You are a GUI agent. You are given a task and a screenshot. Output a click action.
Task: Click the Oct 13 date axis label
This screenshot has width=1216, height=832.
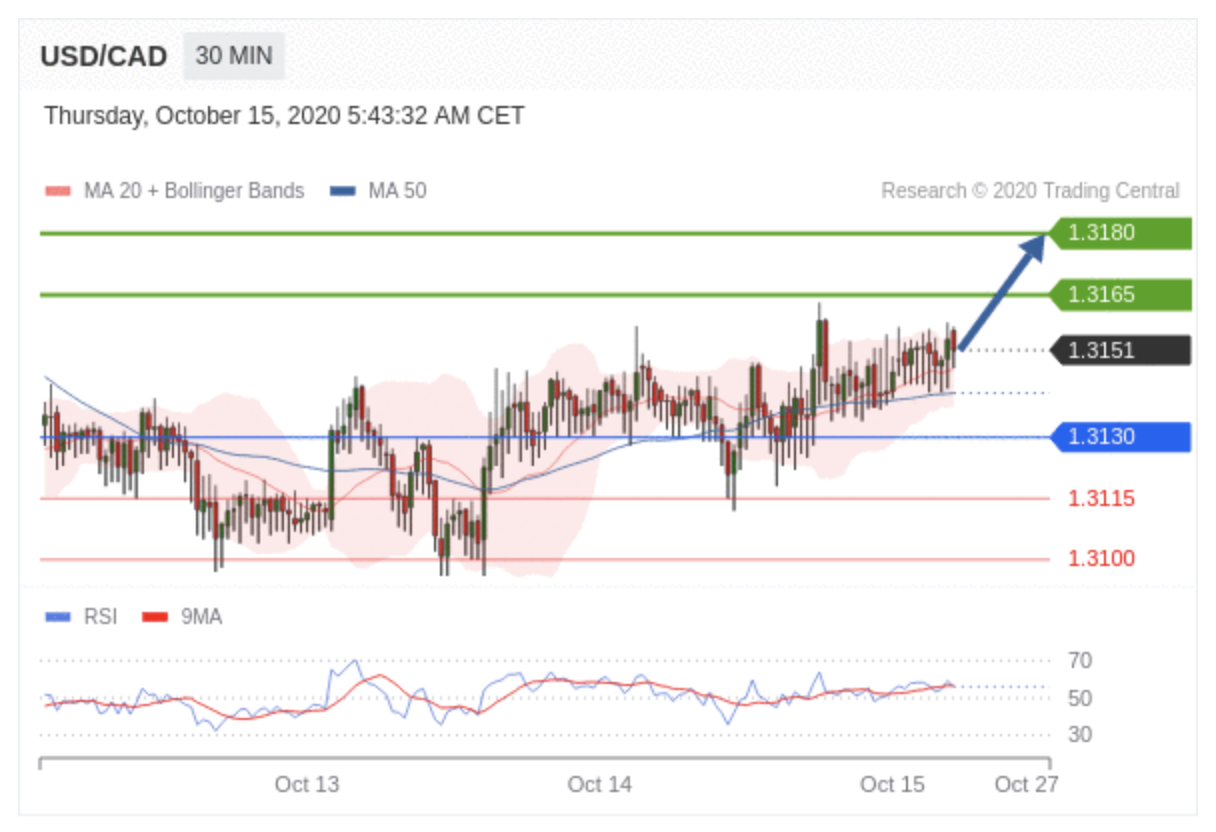tap(307, 785)
